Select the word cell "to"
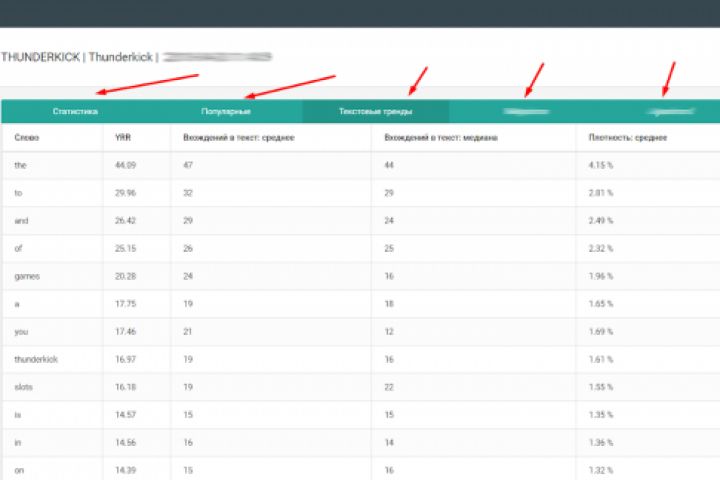 click(x=18, y=193)
